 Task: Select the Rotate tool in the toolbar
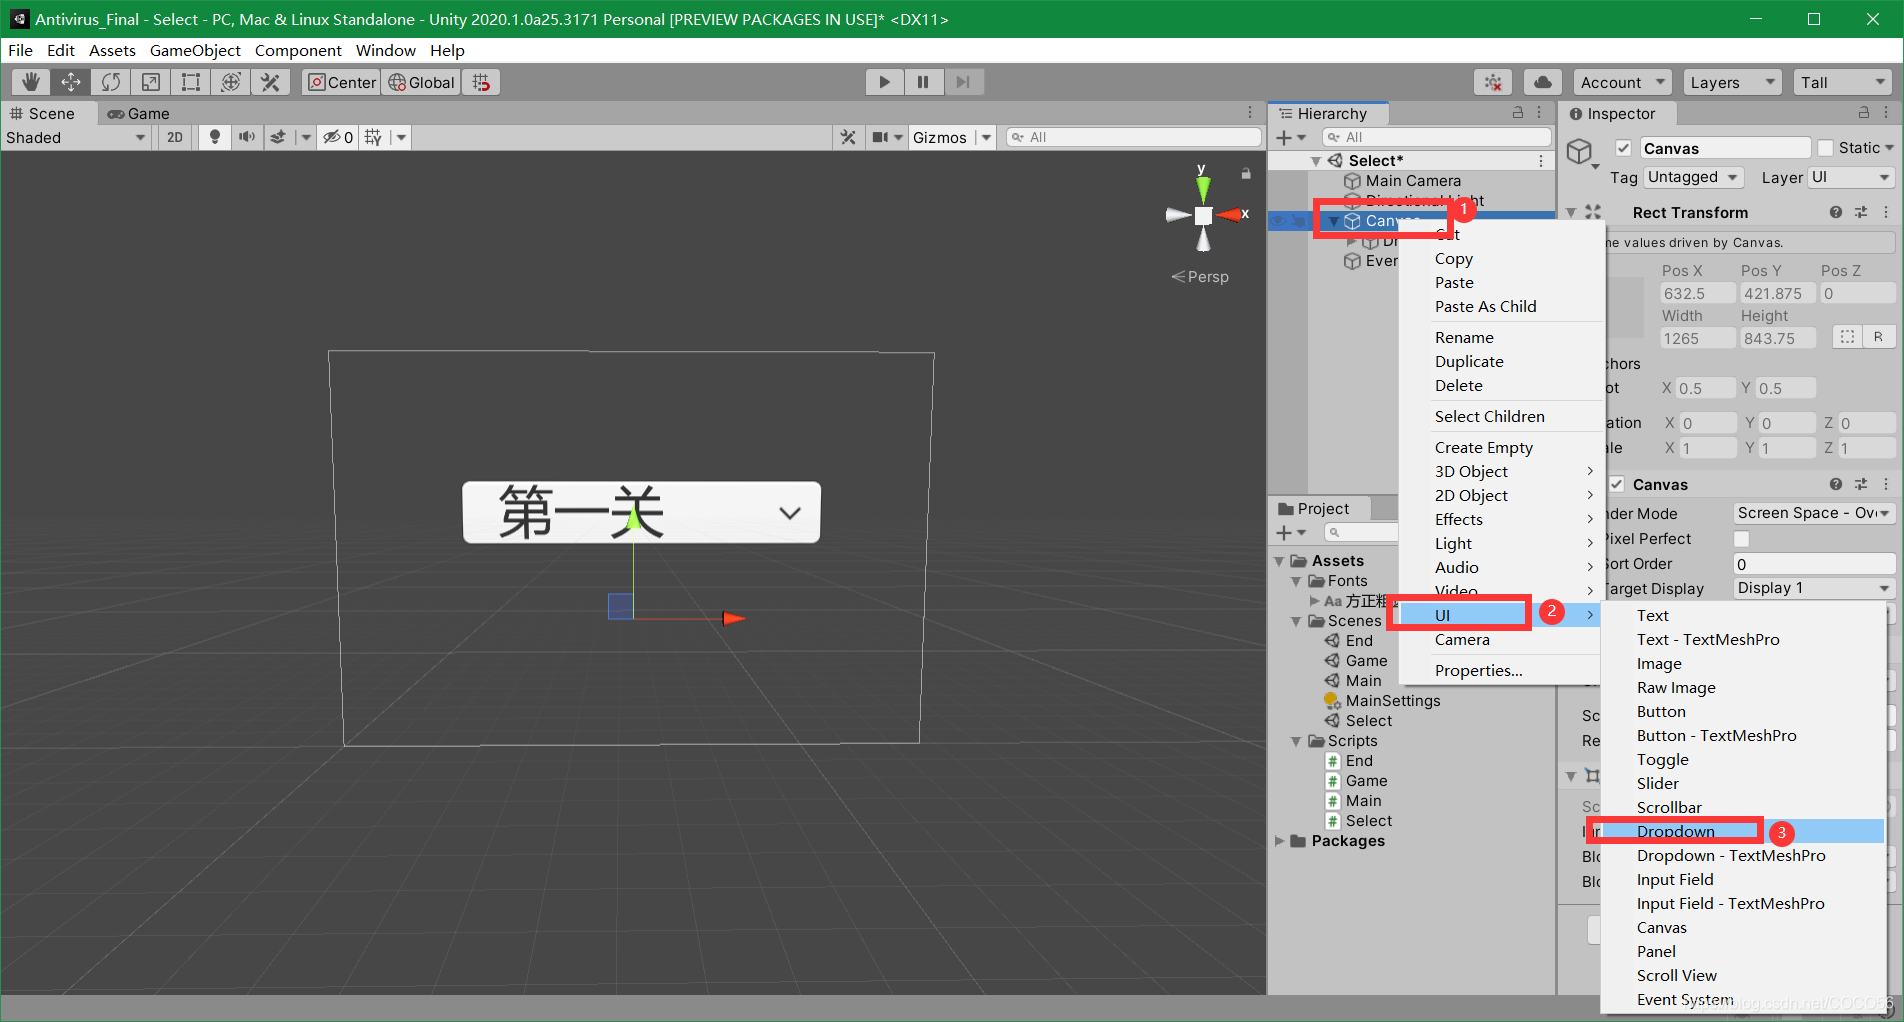[x=110, y=82]
